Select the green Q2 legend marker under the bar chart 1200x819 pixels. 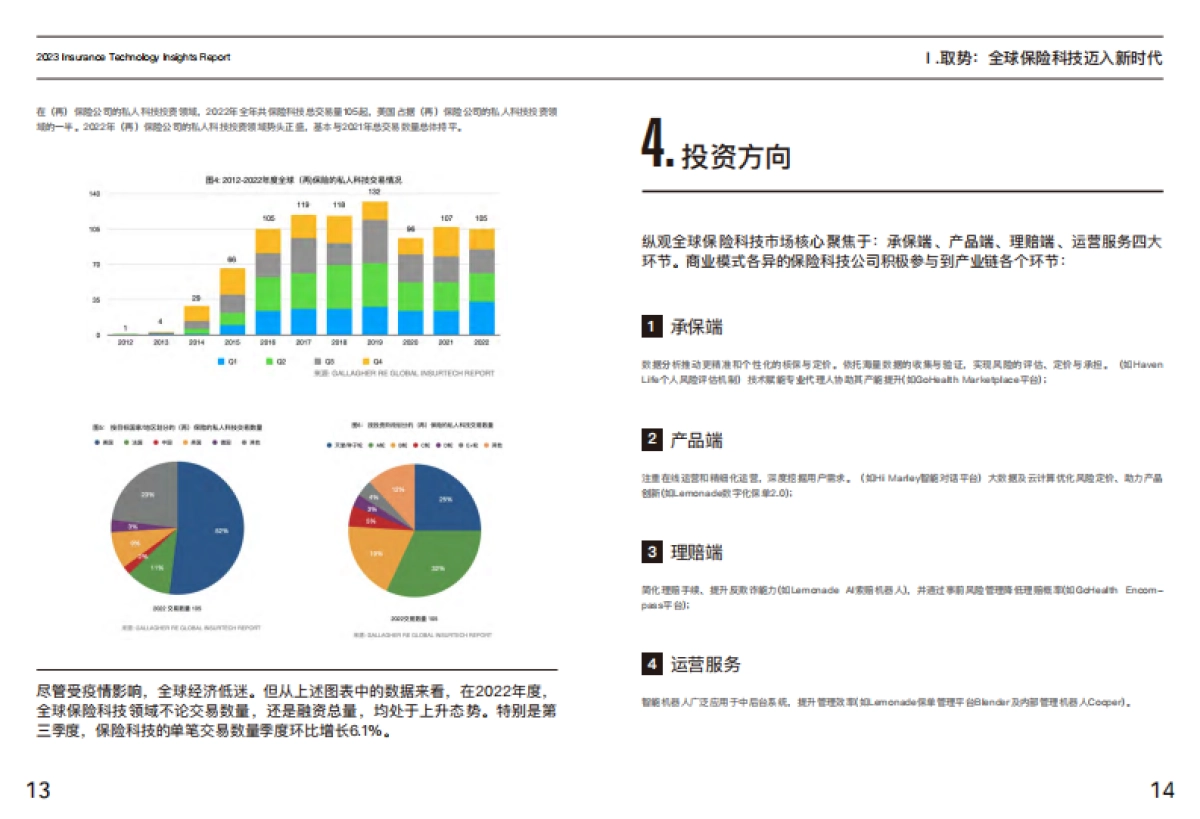[x=268, y=361]
